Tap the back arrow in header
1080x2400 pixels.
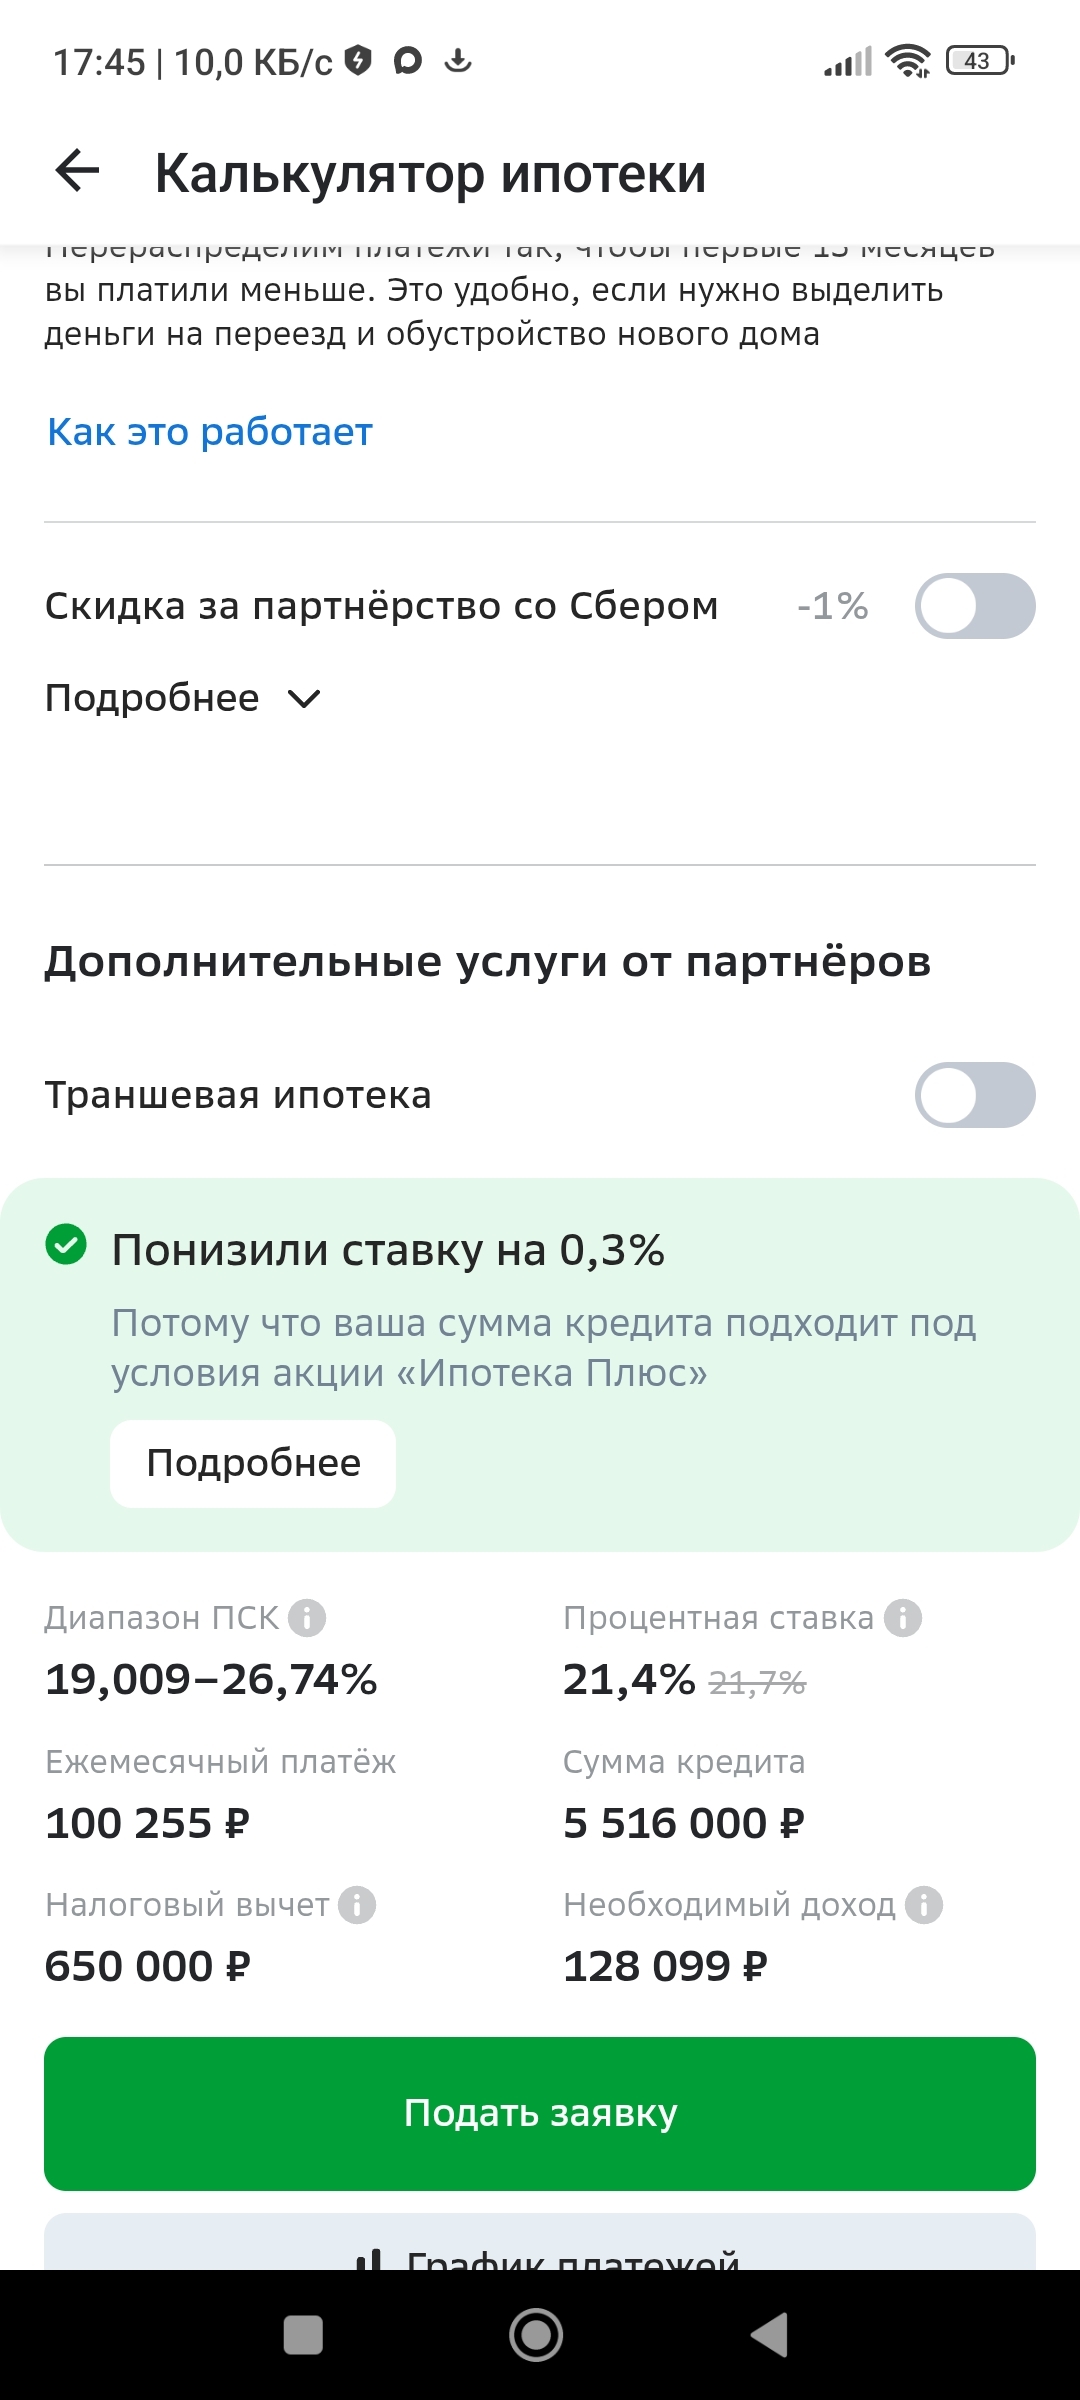(77, 171)
